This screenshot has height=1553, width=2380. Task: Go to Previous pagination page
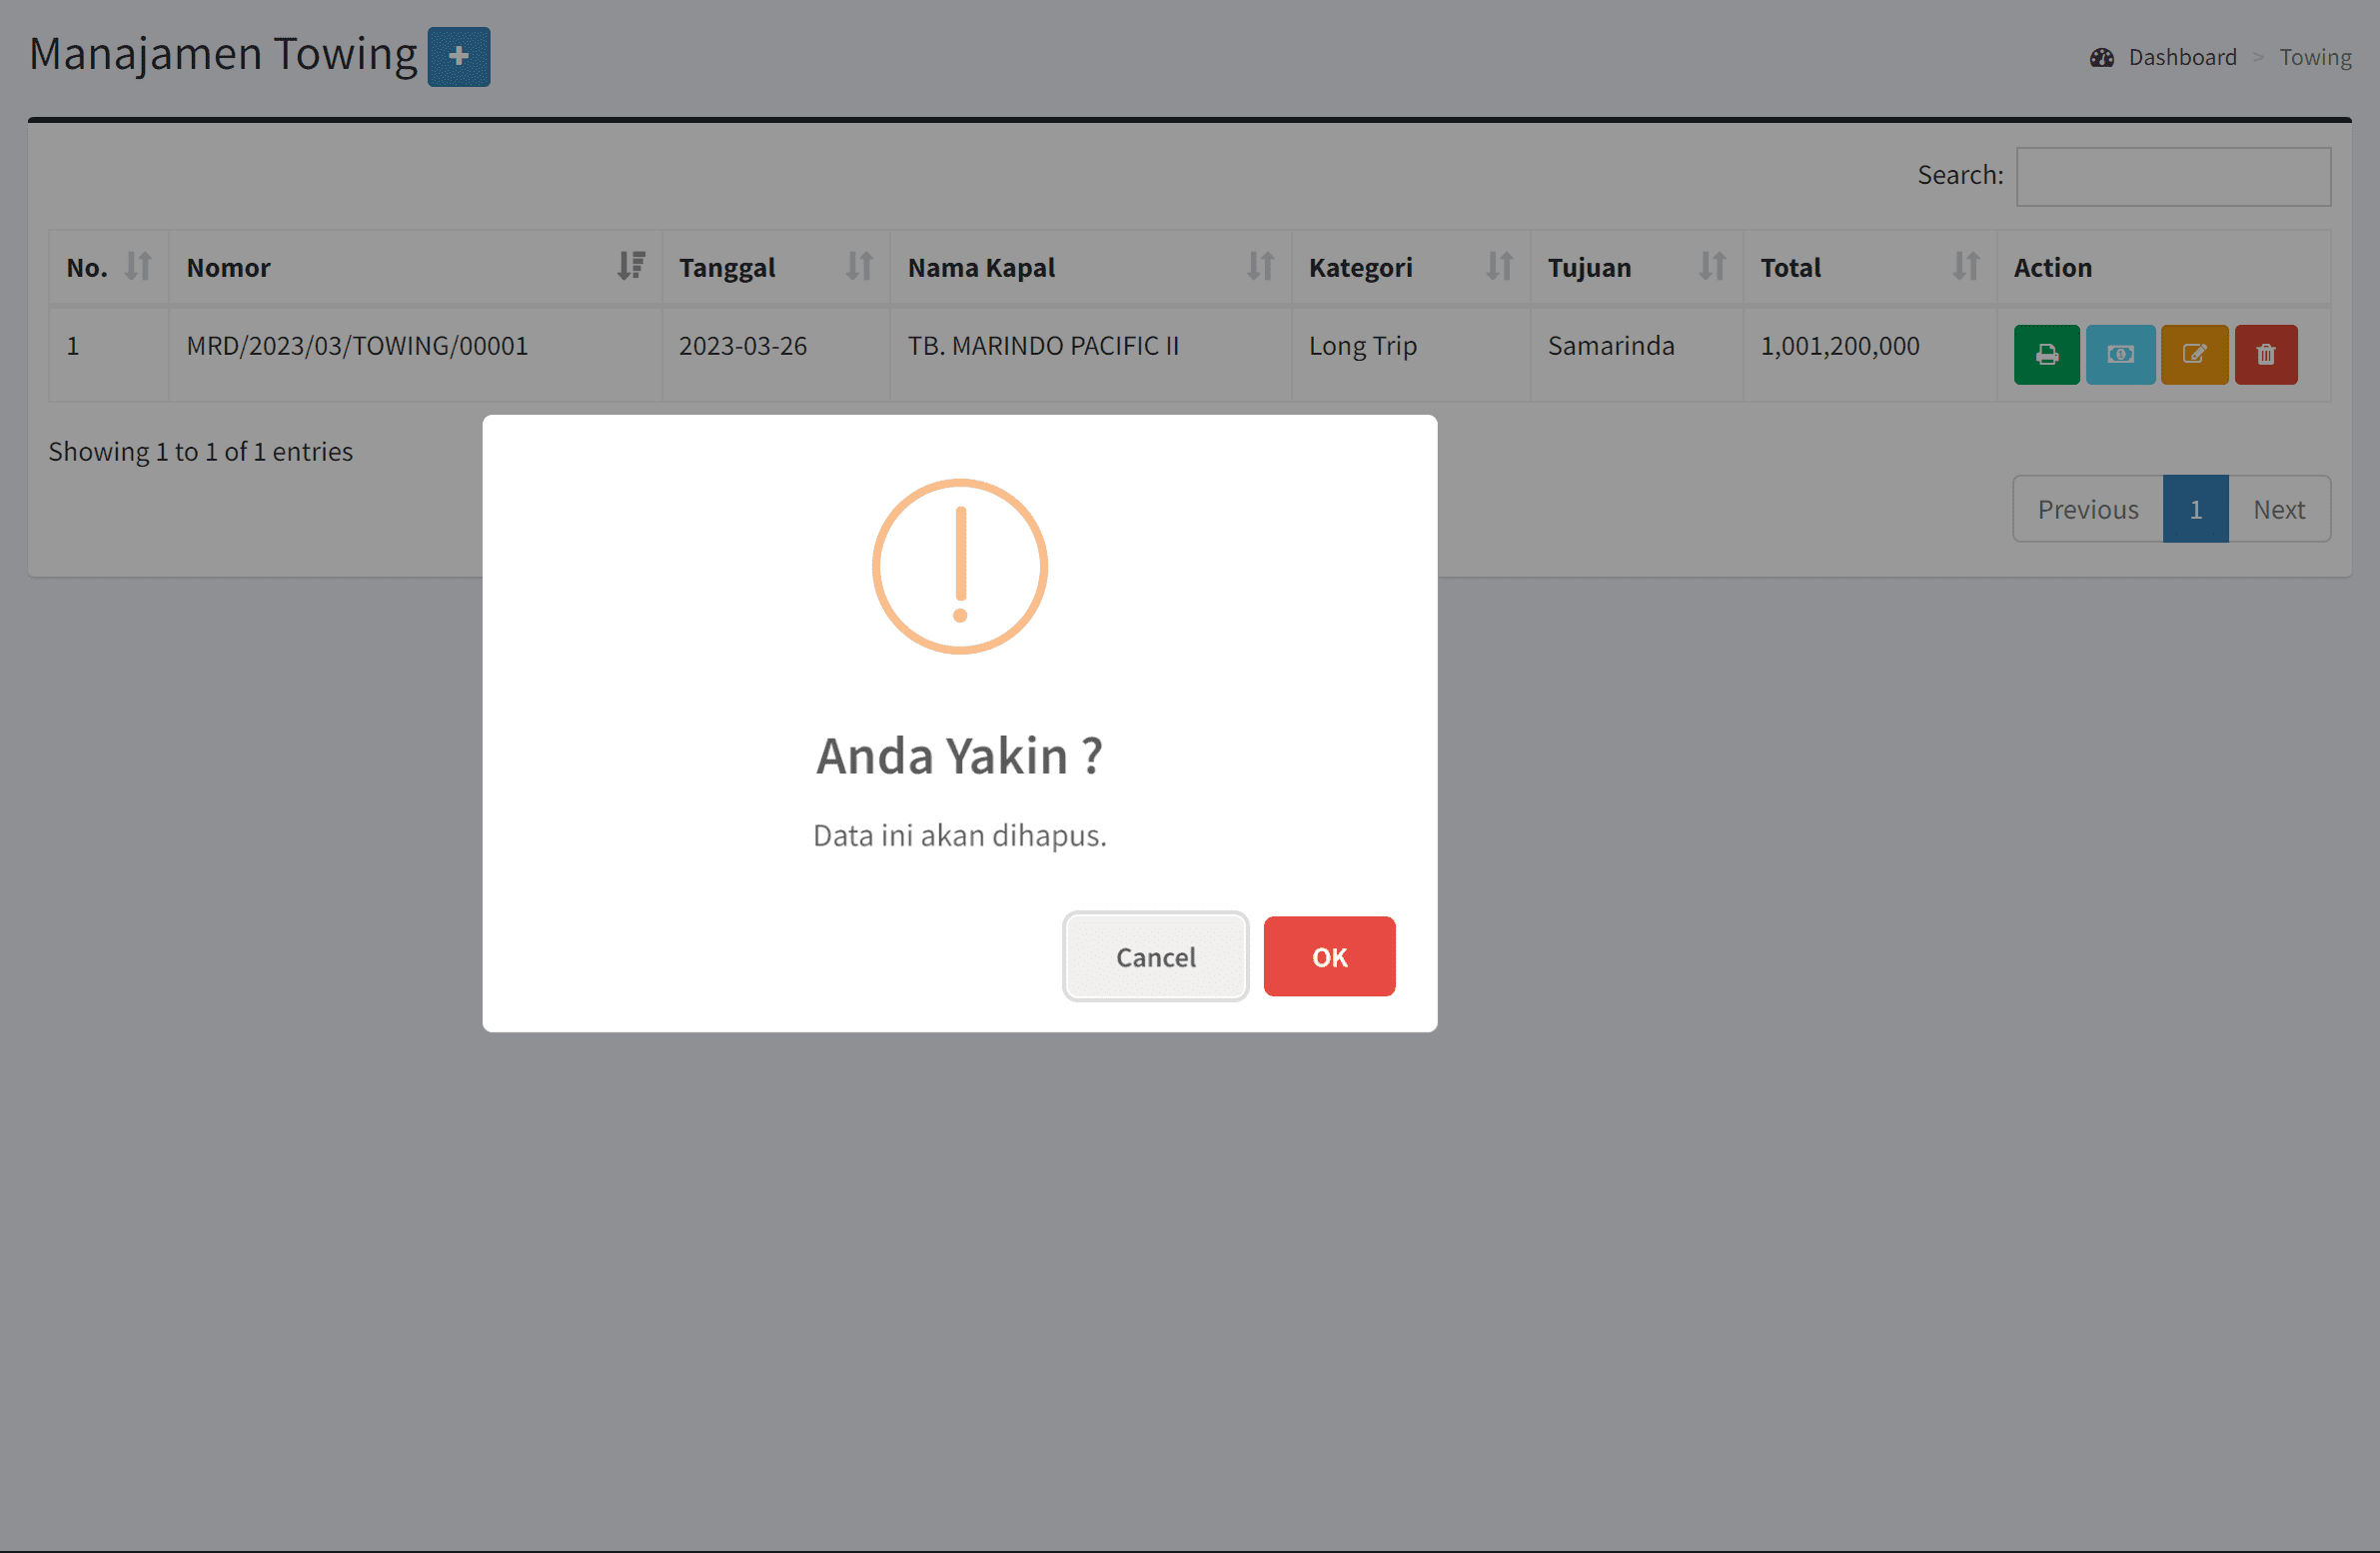pos(2087,509)
